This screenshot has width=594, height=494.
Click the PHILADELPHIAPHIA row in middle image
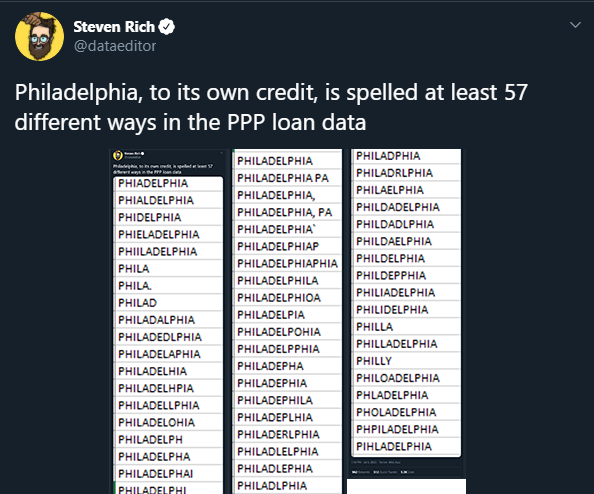(287, 263)
